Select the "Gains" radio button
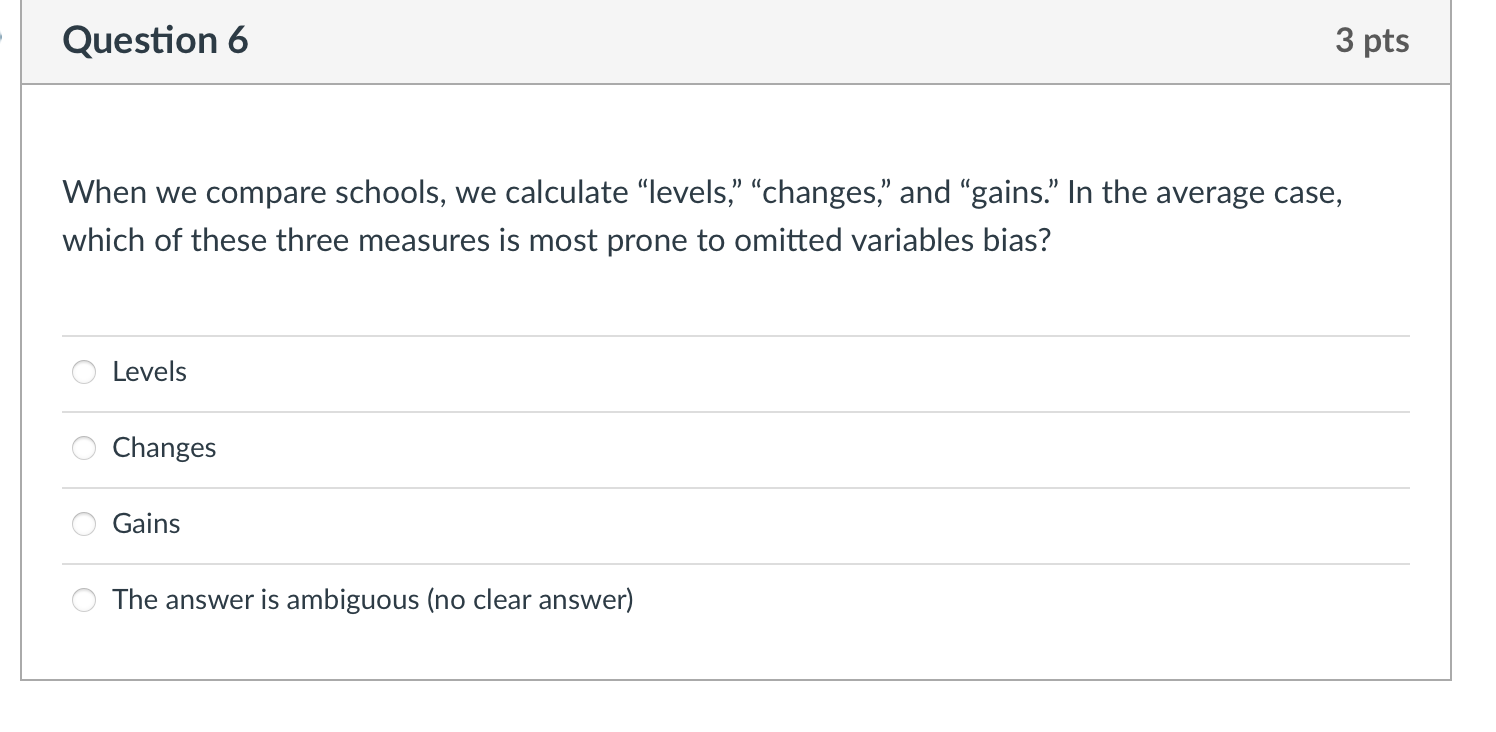1496x732 pixels. [x=84, y=523]
